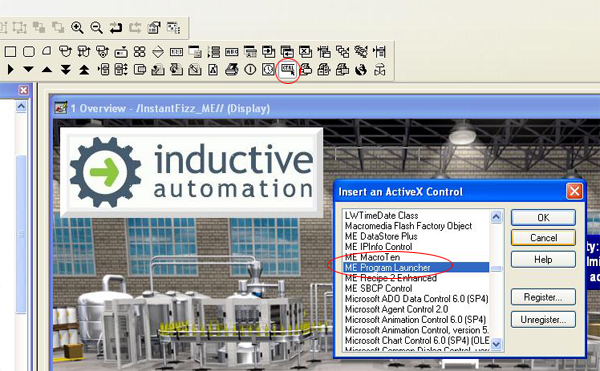
Task: Select Microsoft Animation Control 6.0 (SP4)
Action: coord(416,319)
